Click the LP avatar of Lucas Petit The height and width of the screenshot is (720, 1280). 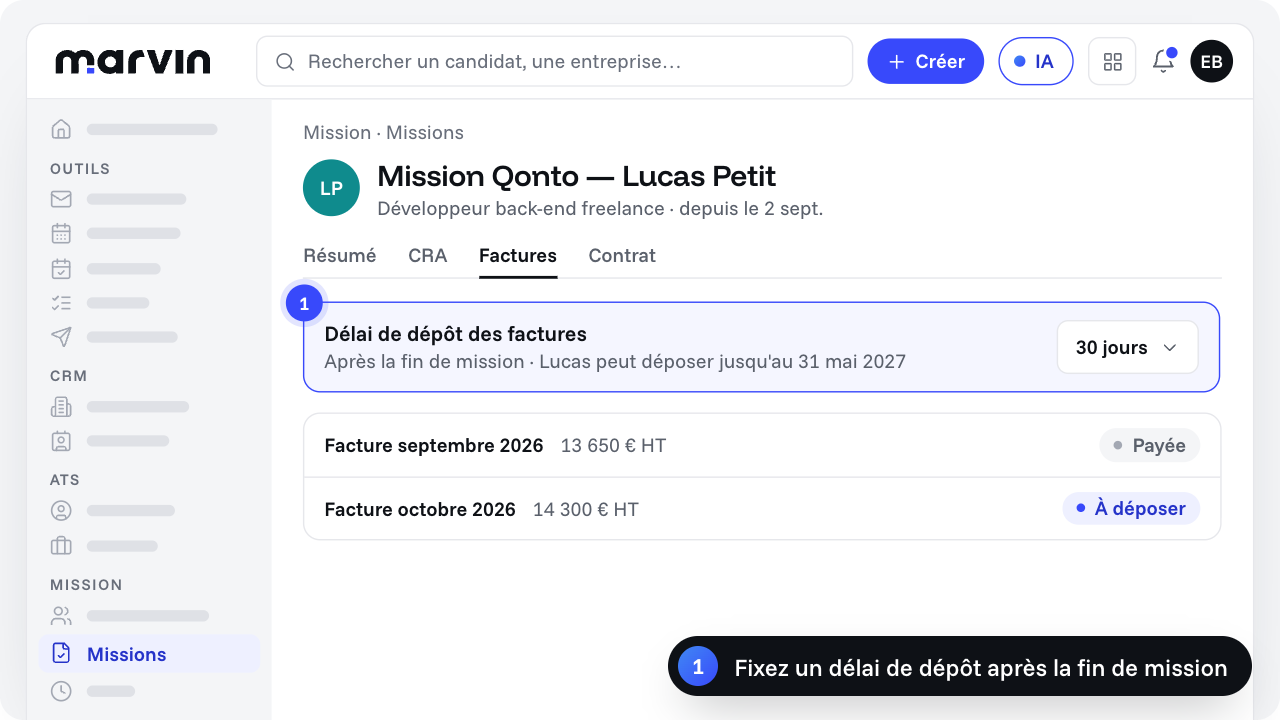coord(331,188)
